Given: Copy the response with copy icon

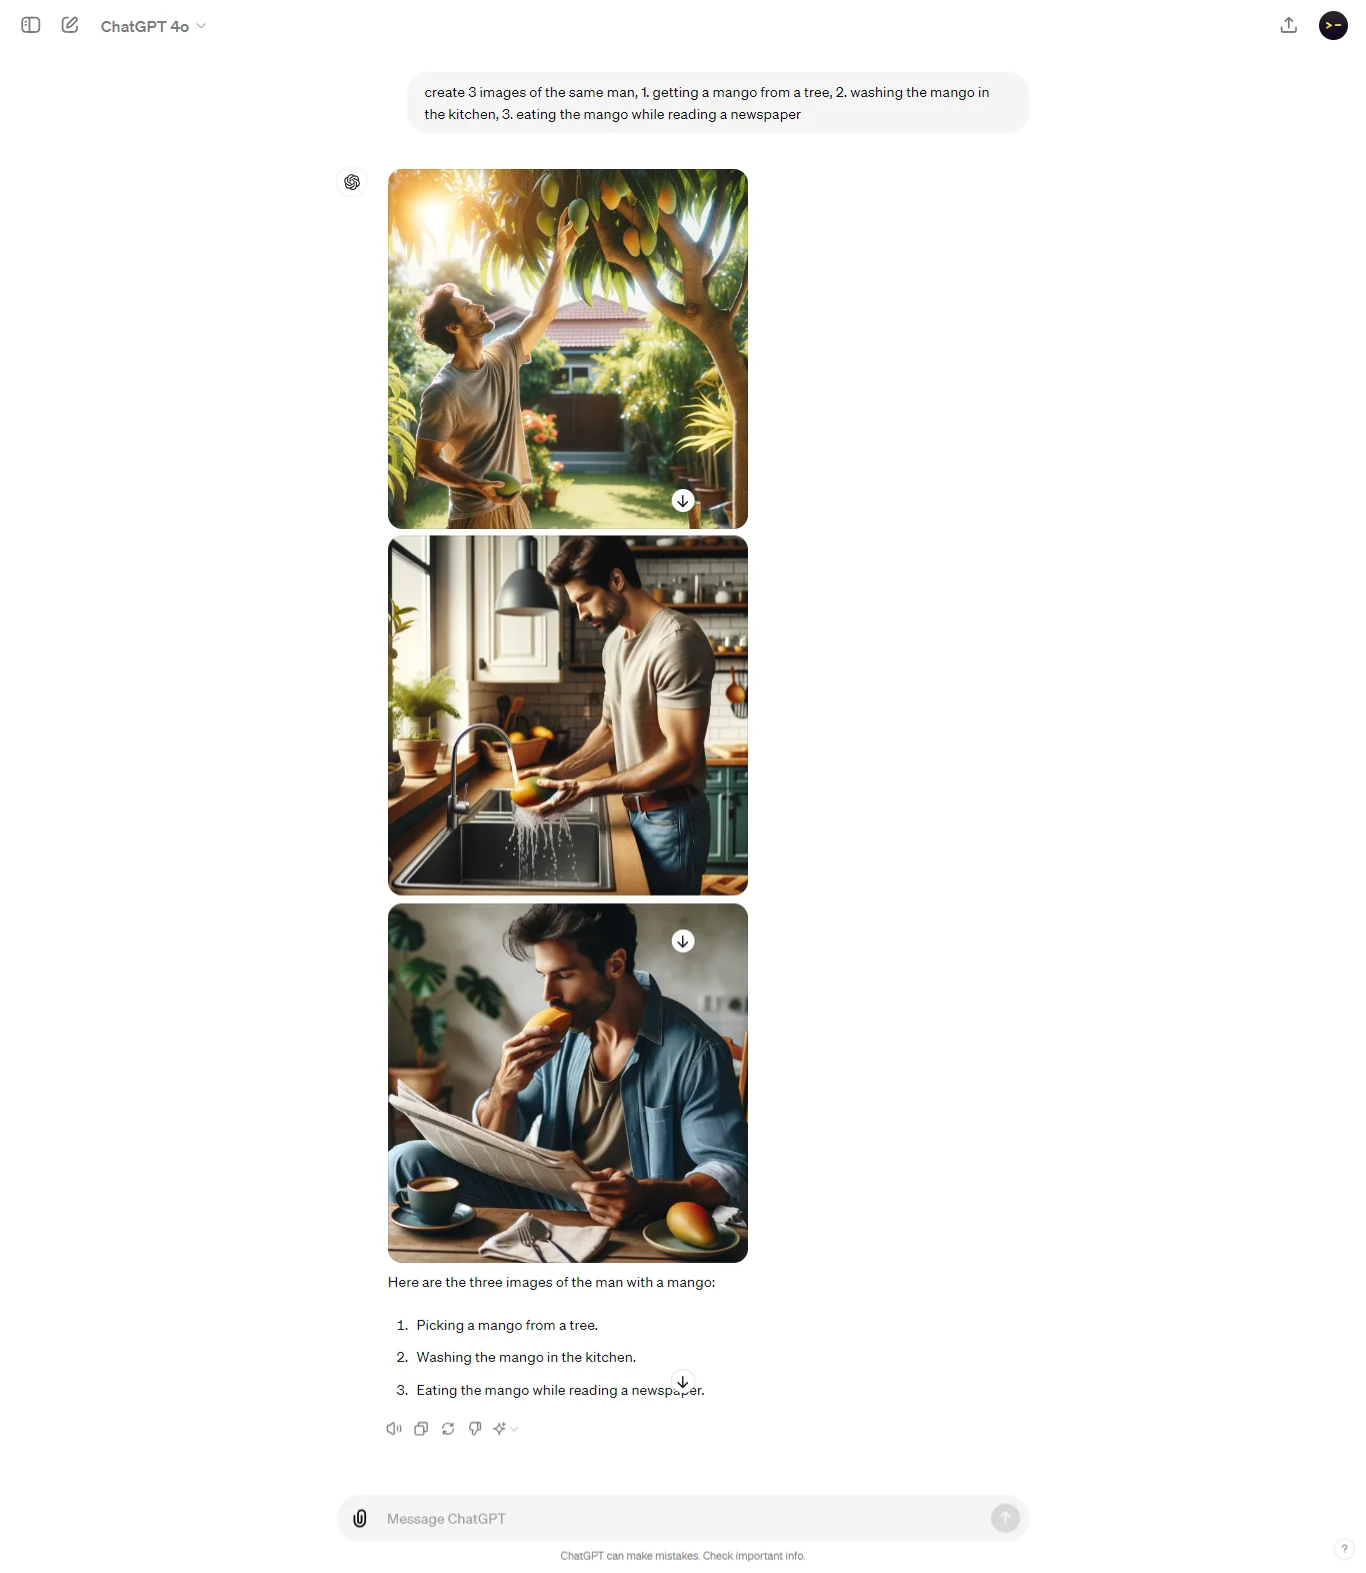Looking at the screenshot, I should 421,1428.
